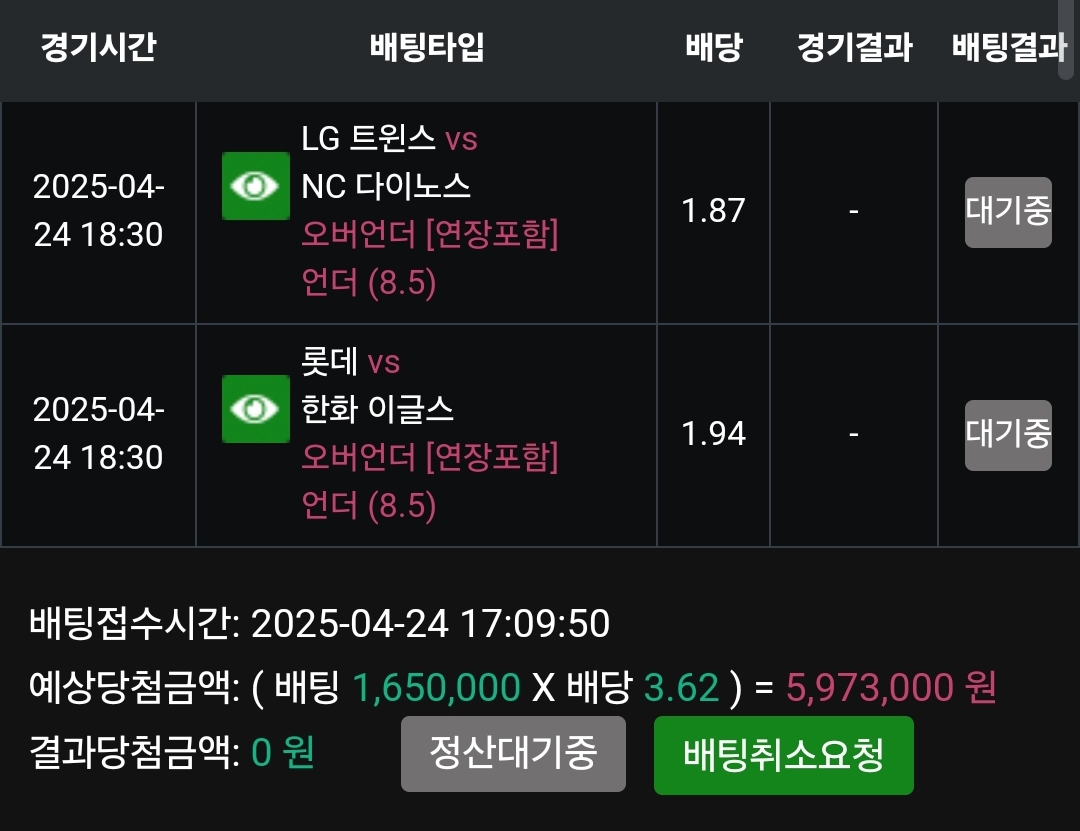Click 대기중 status for 롯데 bet
Viewport: 1080px width, 831px height.
pos(1007,434)
